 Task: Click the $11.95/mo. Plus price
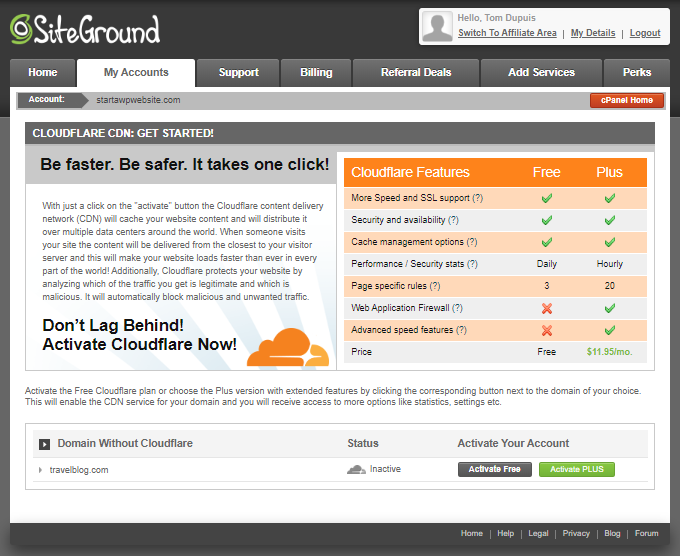tap(609, 352)
